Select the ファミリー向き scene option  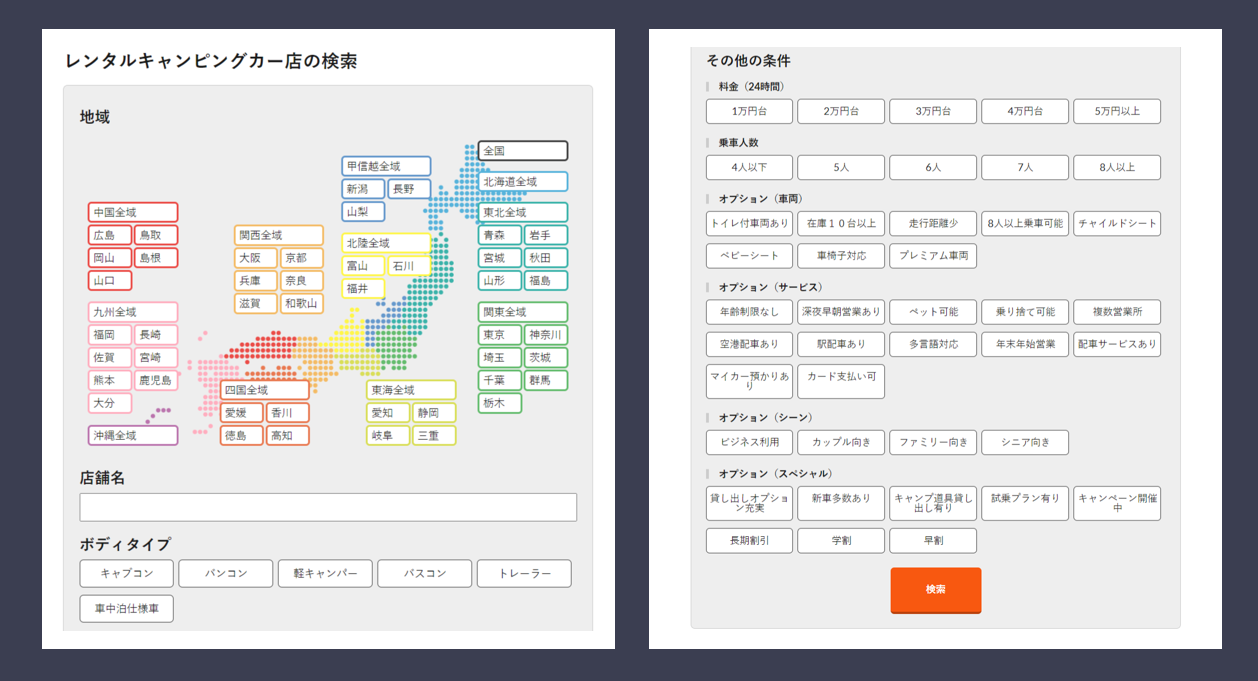point(933,443)
